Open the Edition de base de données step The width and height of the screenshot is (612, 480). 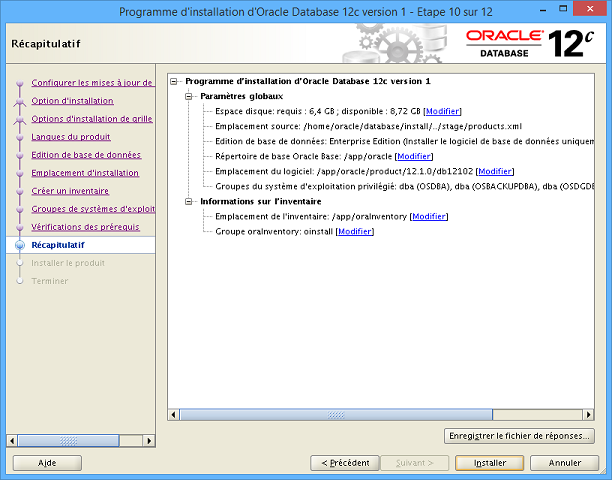pyautogui.click(x=86, y=155)
